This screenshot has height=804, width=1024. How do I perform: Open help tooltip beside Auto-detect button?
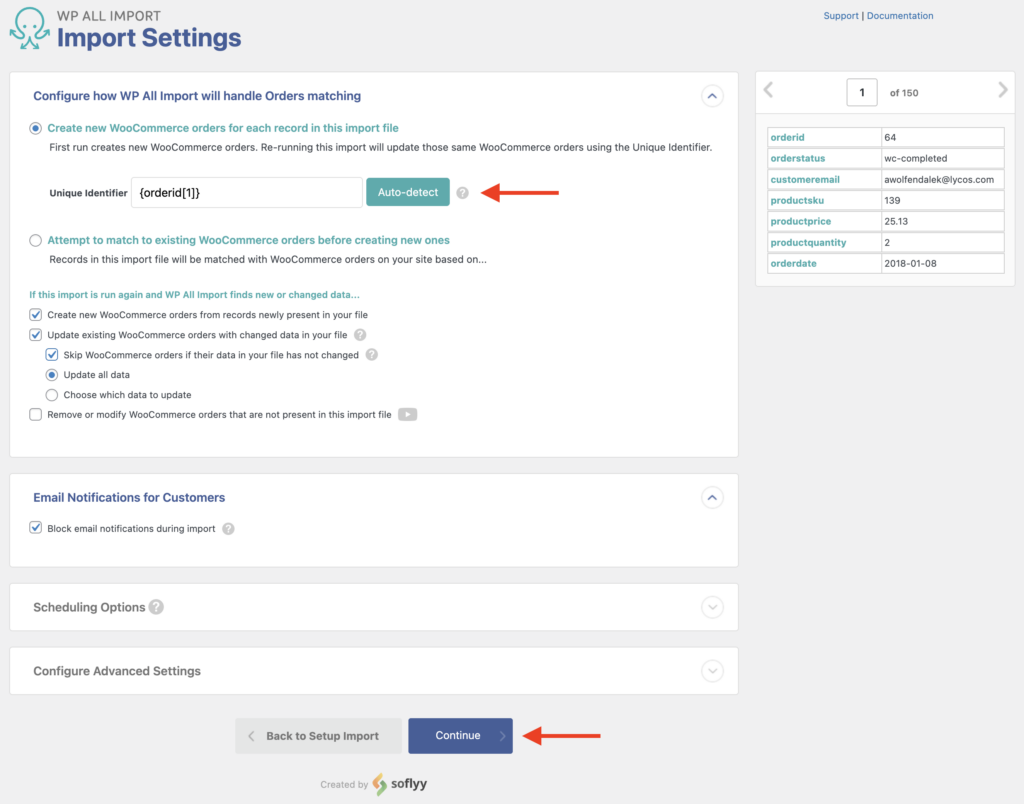tap(463, 192)
